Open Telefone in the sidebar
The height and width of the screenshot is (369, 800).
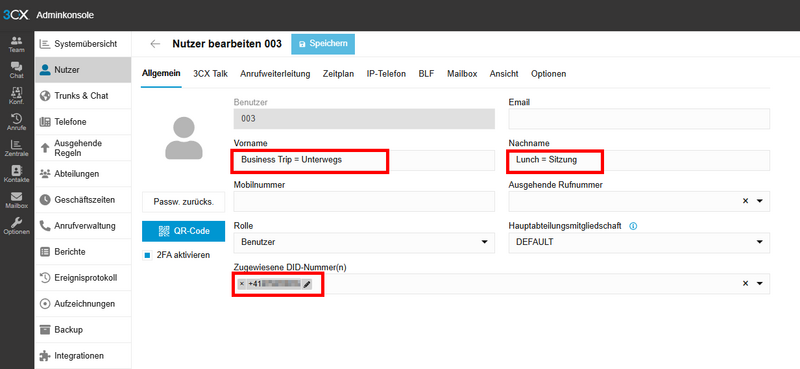tap(83, 122)
